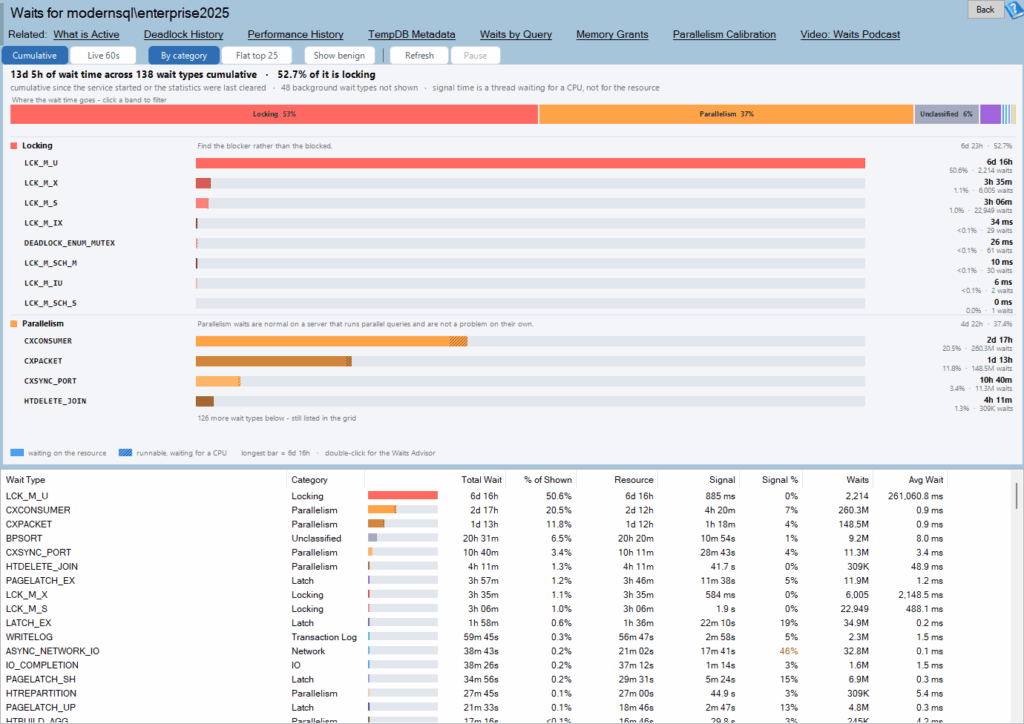Click the blue 'waiting on the resource' legend swatch
Image resolution: width=1024 pixels, height=724 pixels.
click(x=17, y=452)
